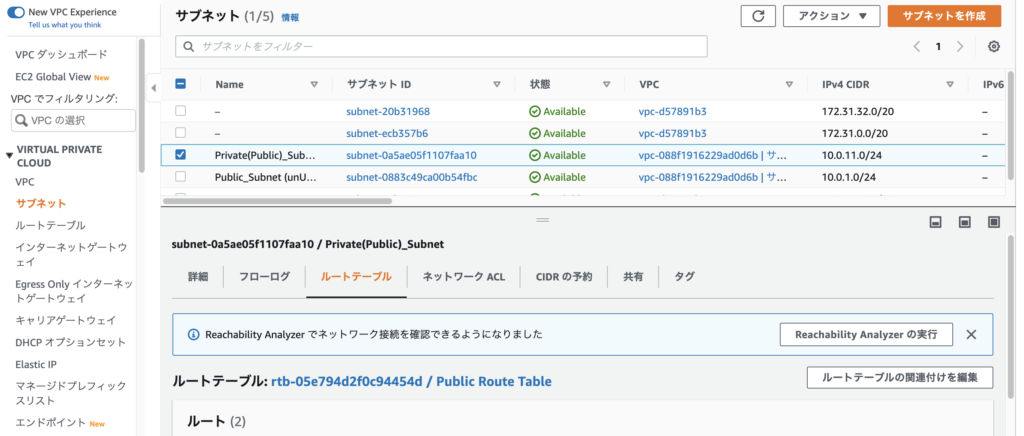Maximize the details split panel

994,223
